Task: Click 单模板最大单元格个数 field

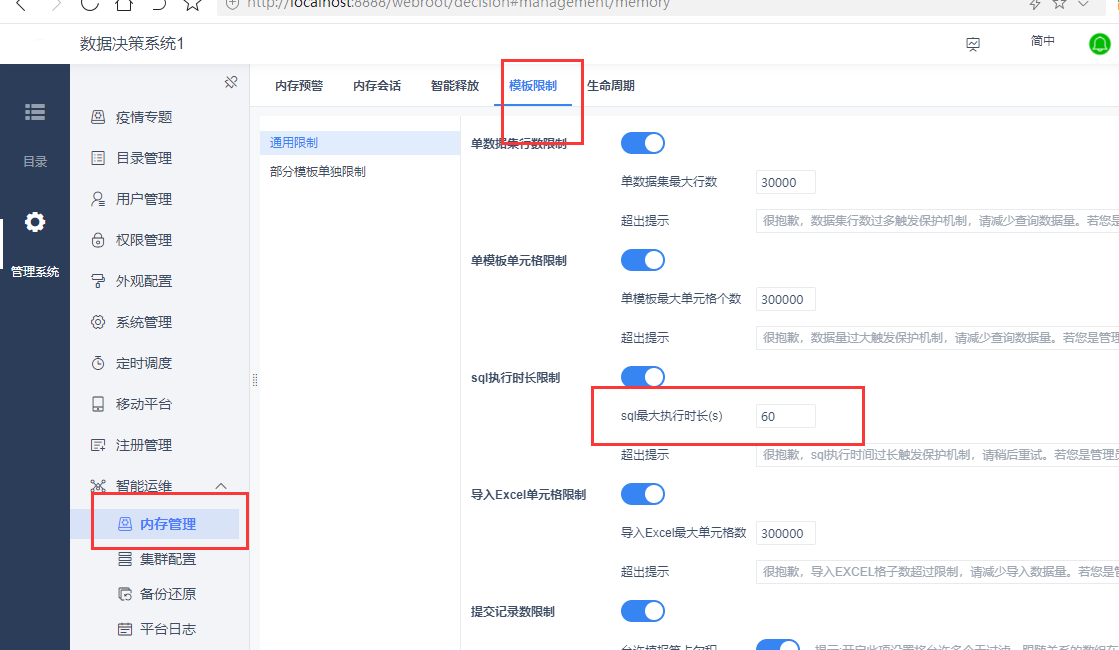Action: [786, 299]
